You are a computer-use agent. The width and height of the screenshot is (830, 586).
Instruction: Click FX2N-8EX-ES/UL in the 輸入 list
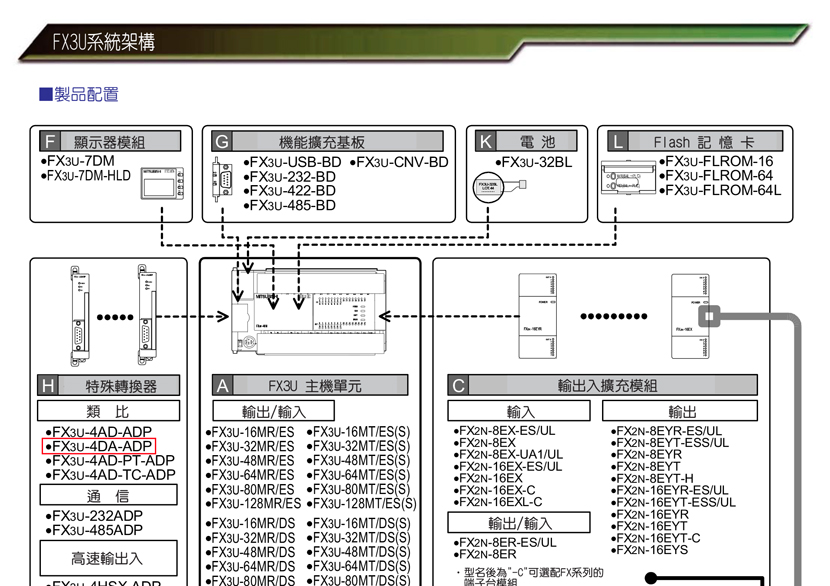point(505,431)
